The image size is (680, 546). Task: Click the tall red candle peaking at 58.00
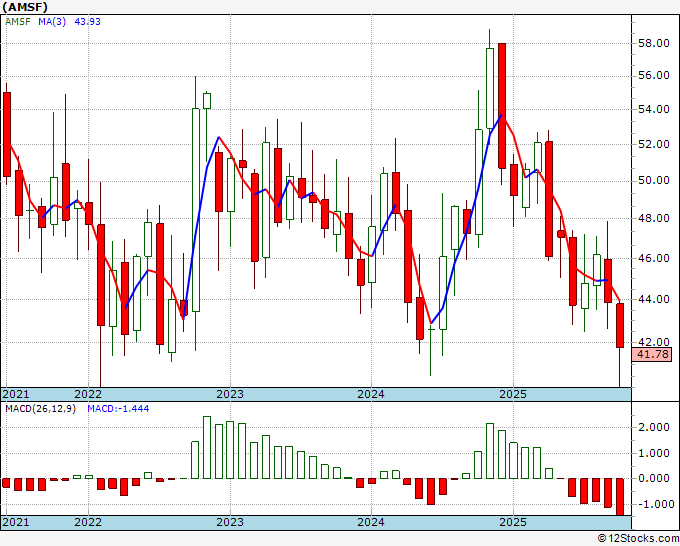(502, 106)
